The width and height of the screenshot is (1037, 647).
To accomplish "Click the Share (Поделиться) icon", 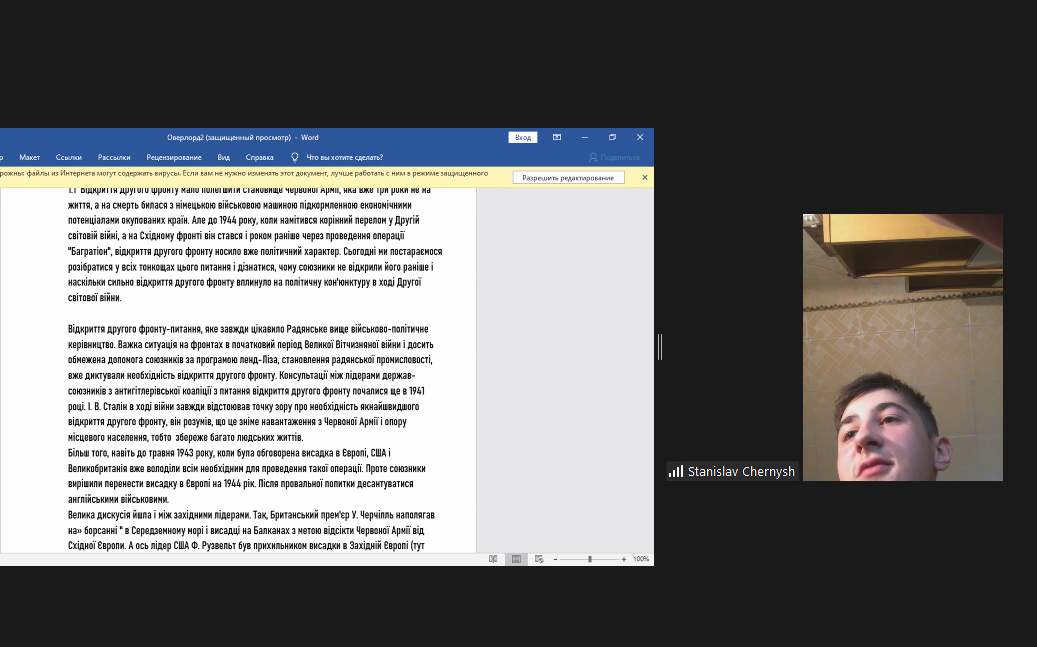I will click(593, 157).
